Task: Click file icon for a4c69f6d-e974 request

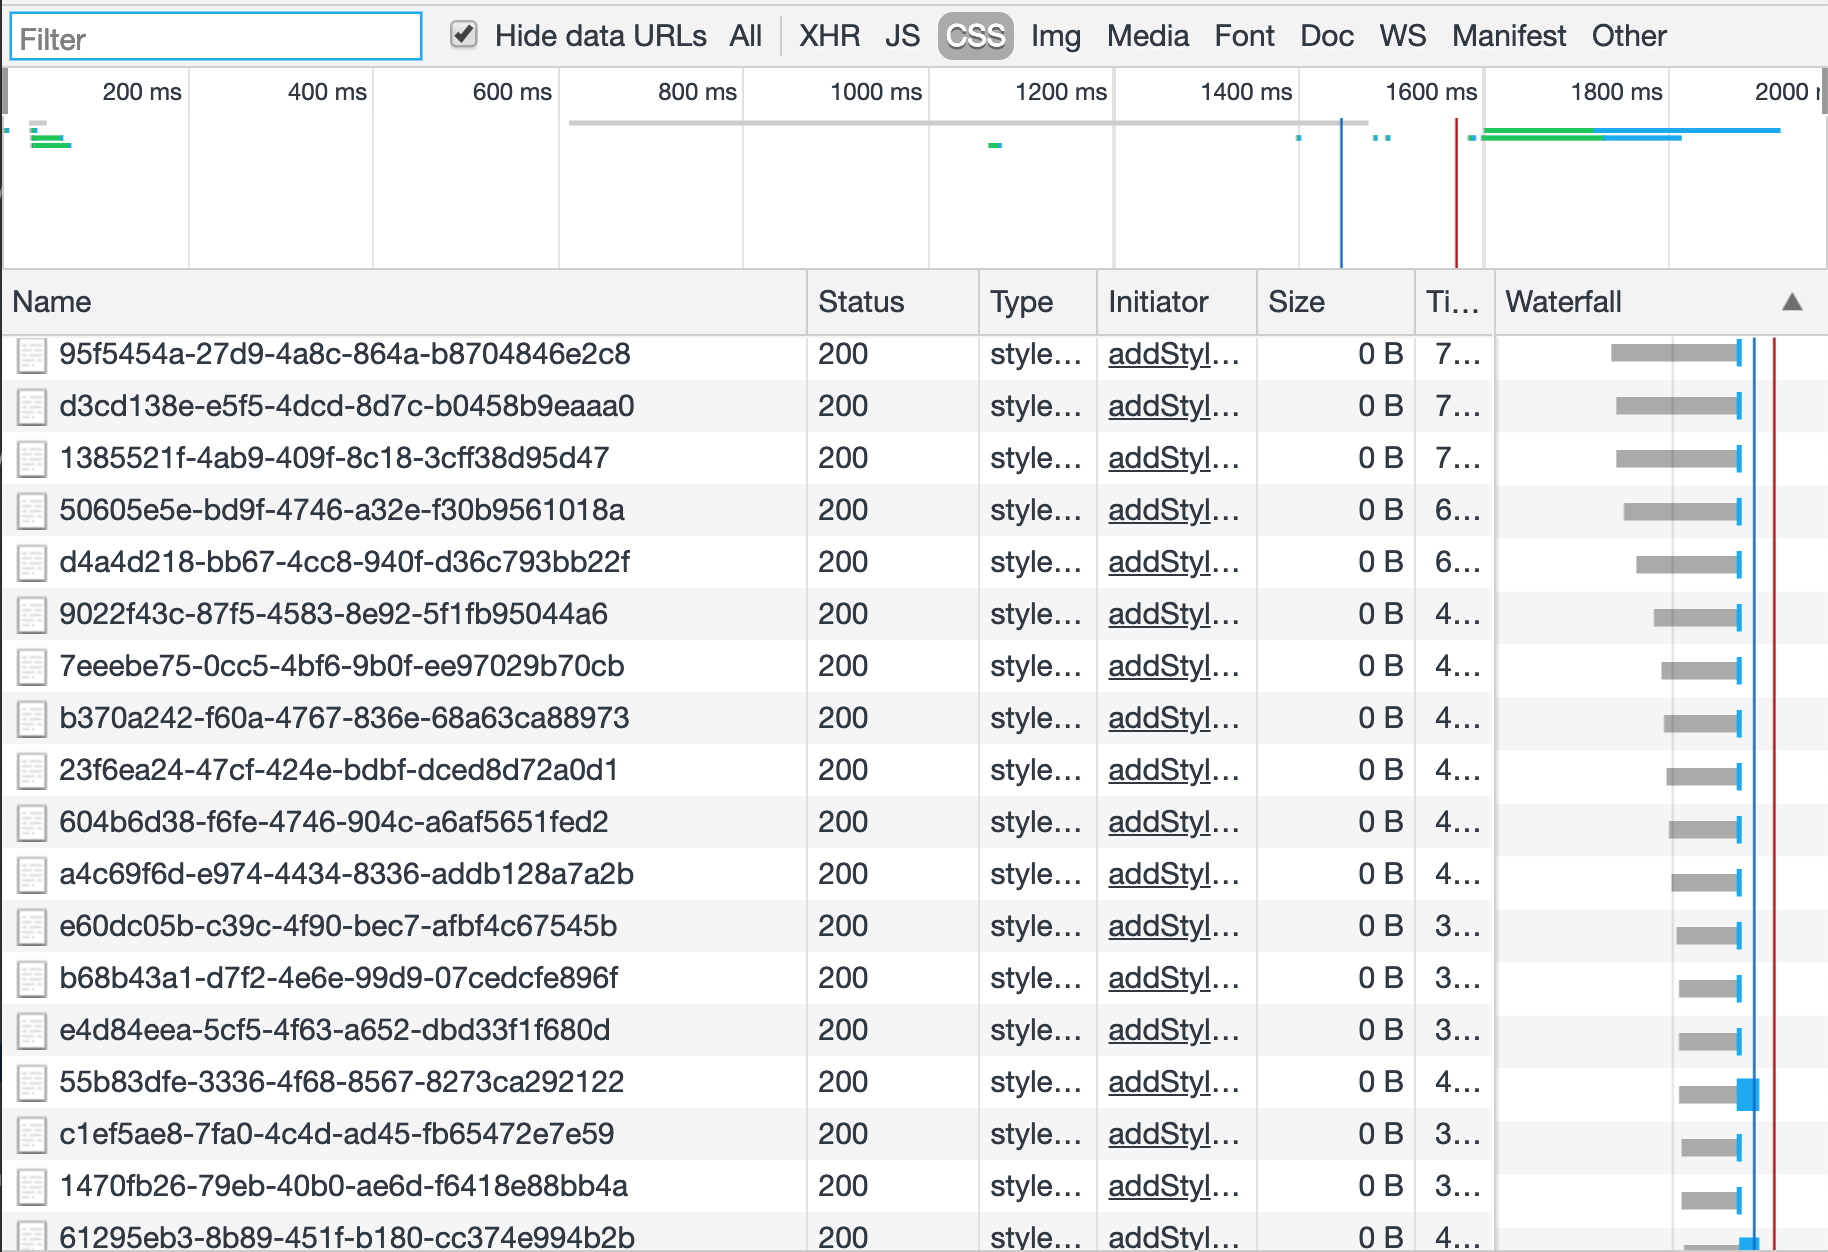Action: coord(32,875)
